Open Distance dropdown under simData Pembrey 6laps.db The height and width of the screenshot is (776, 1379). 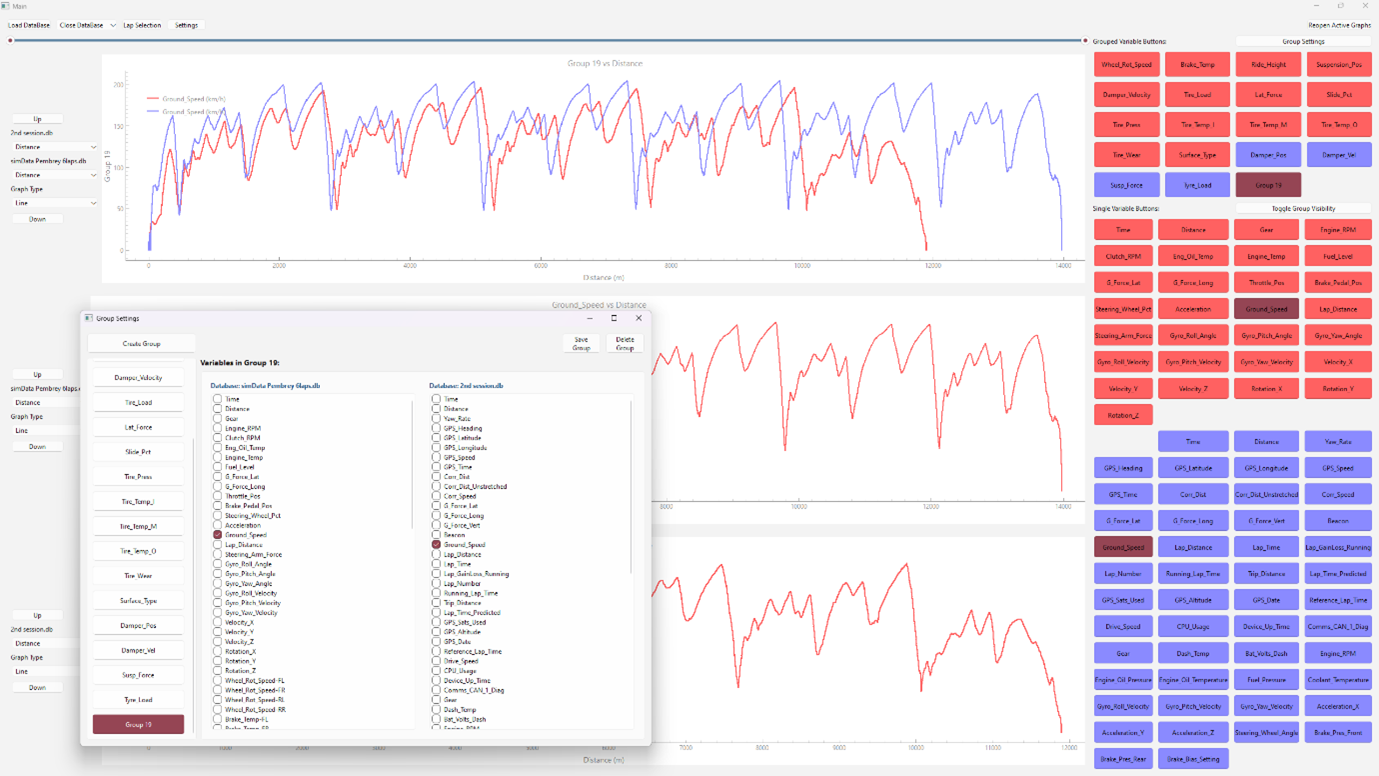(54, 175)
